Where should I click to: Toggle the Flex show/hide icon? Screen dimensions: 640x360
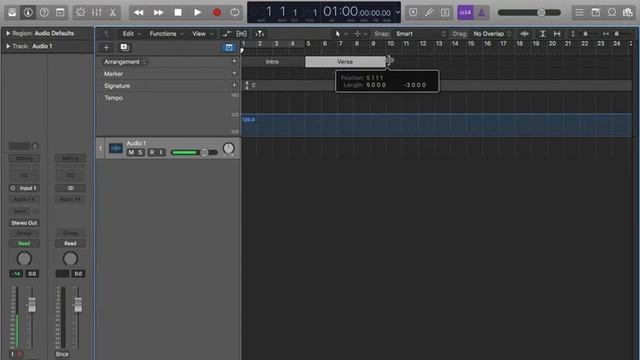(x=242, y=34)
